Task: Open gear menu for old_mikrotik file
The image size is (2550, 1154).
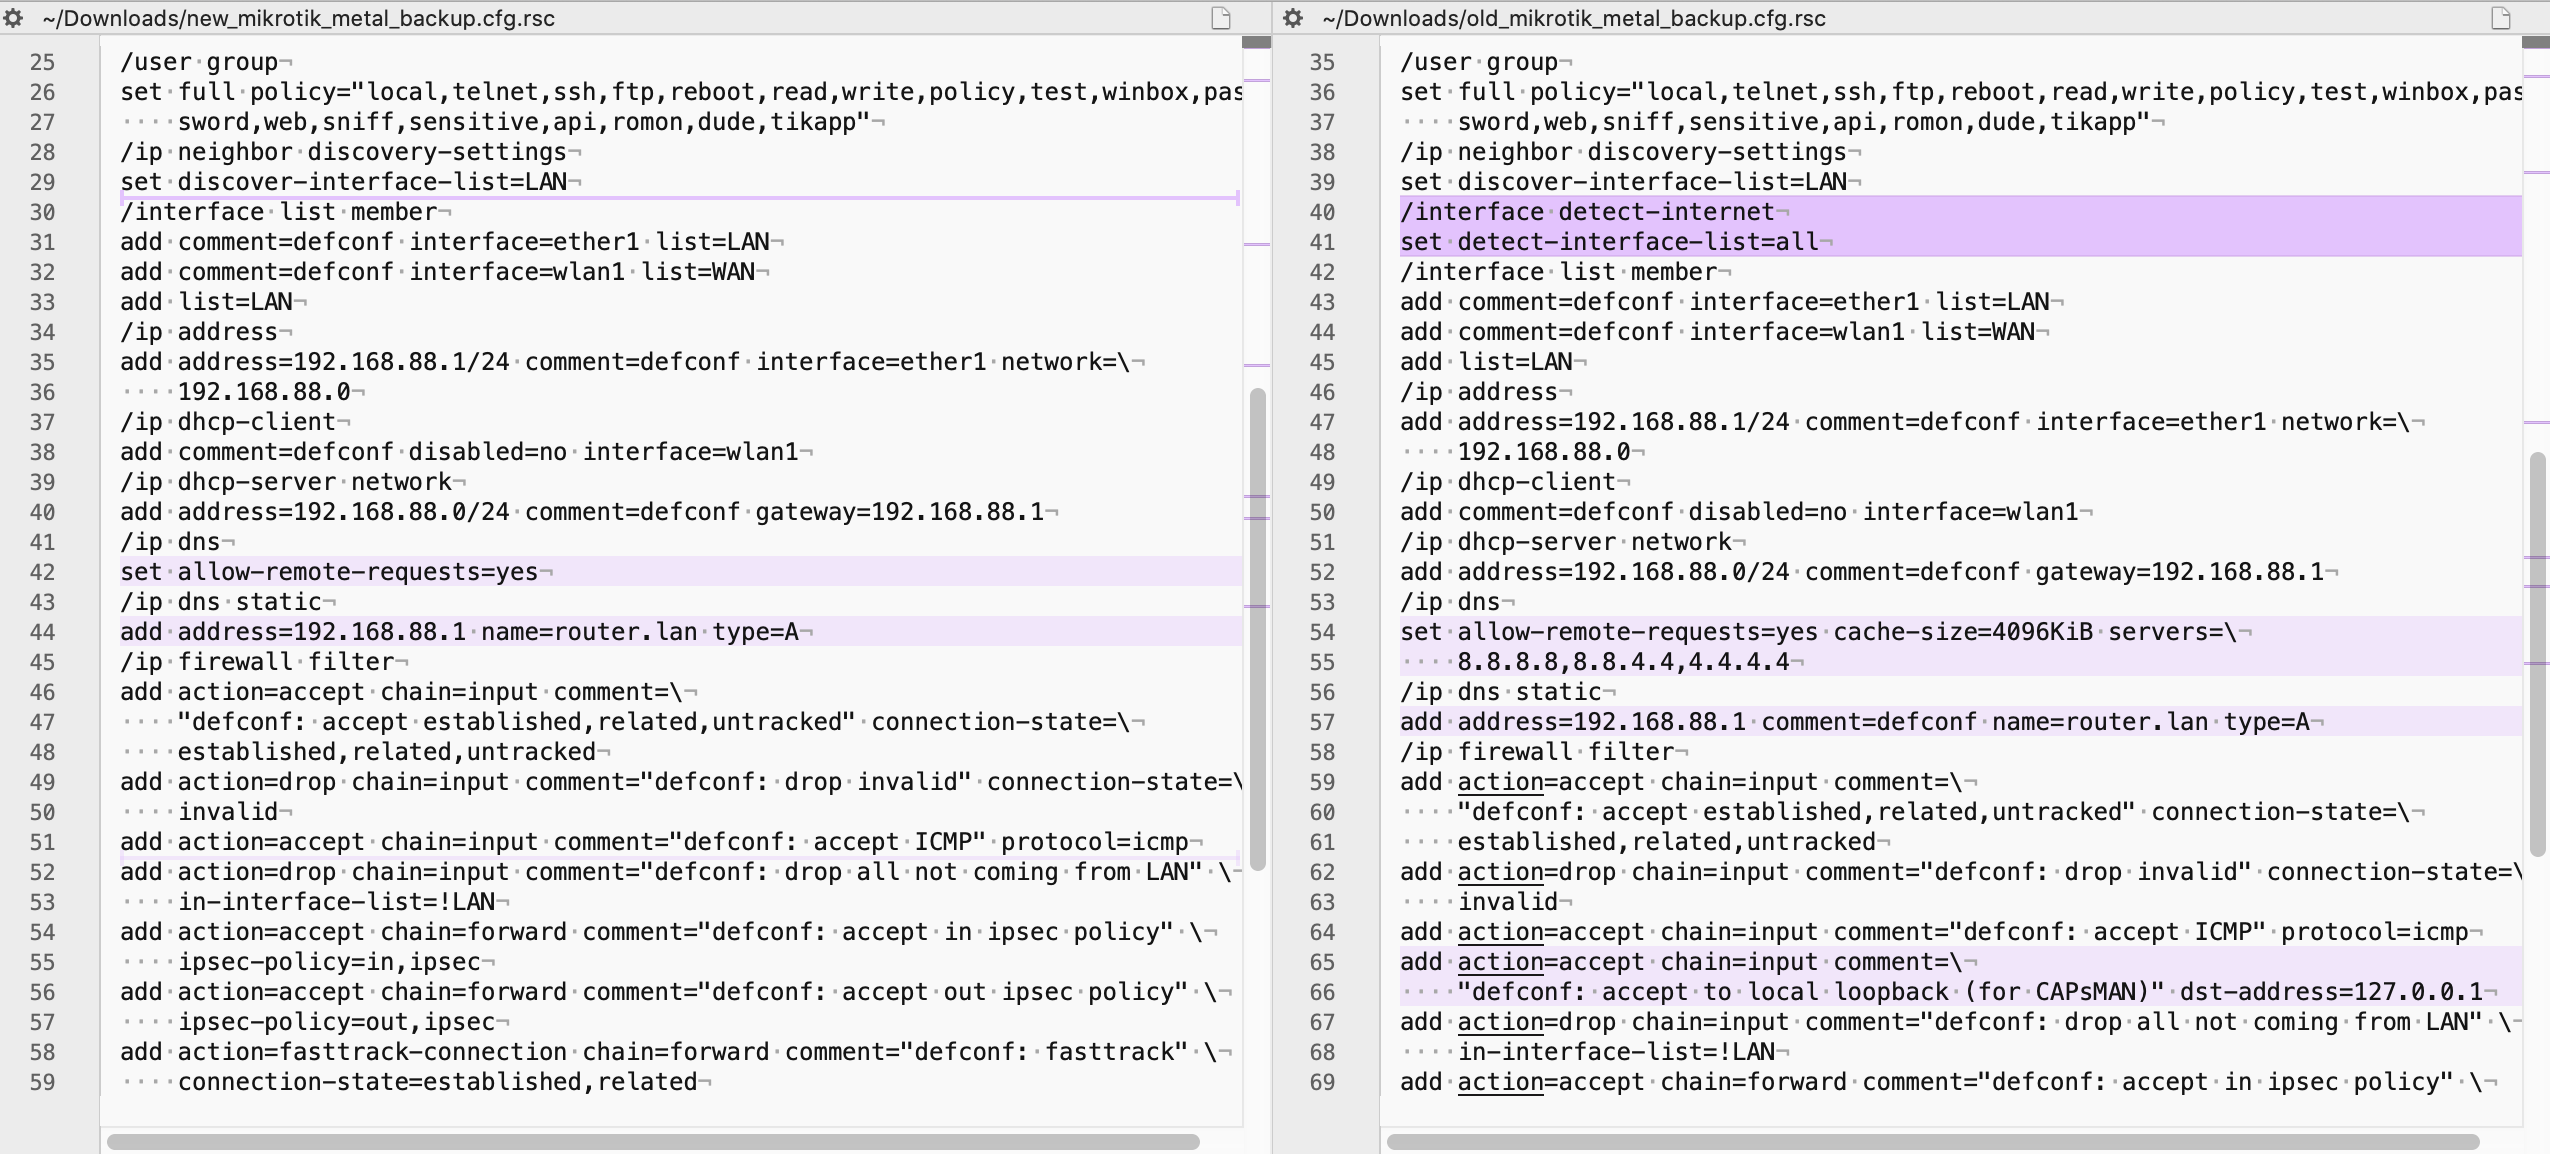Action: click(x=1293, y=18)
